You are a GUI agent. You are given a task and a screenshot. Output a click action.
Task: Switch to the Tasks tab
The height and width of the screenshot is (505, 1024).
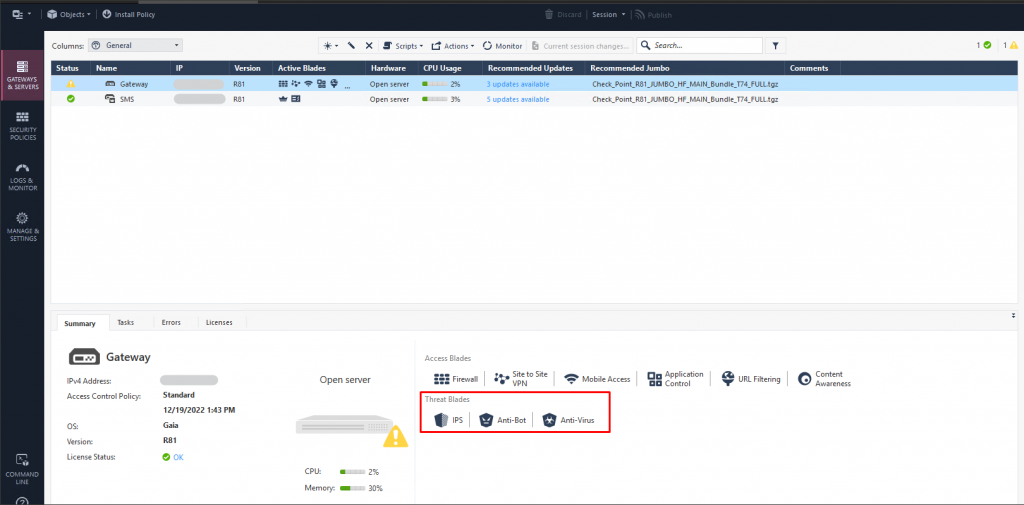[125, 323]
